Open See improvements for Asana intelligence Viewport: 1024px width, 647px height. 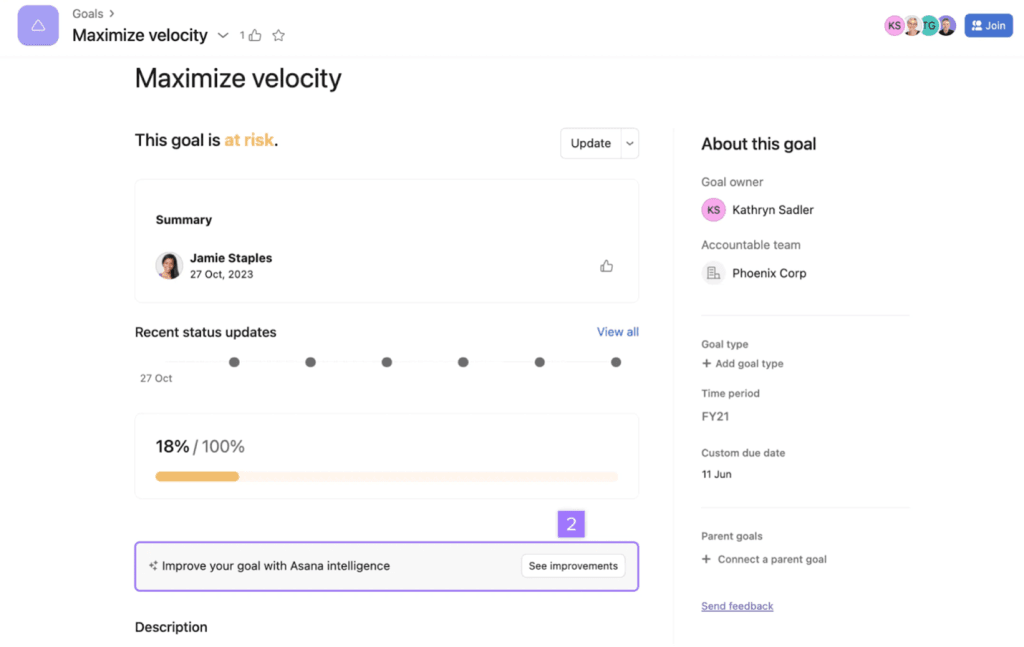(573, 566)
